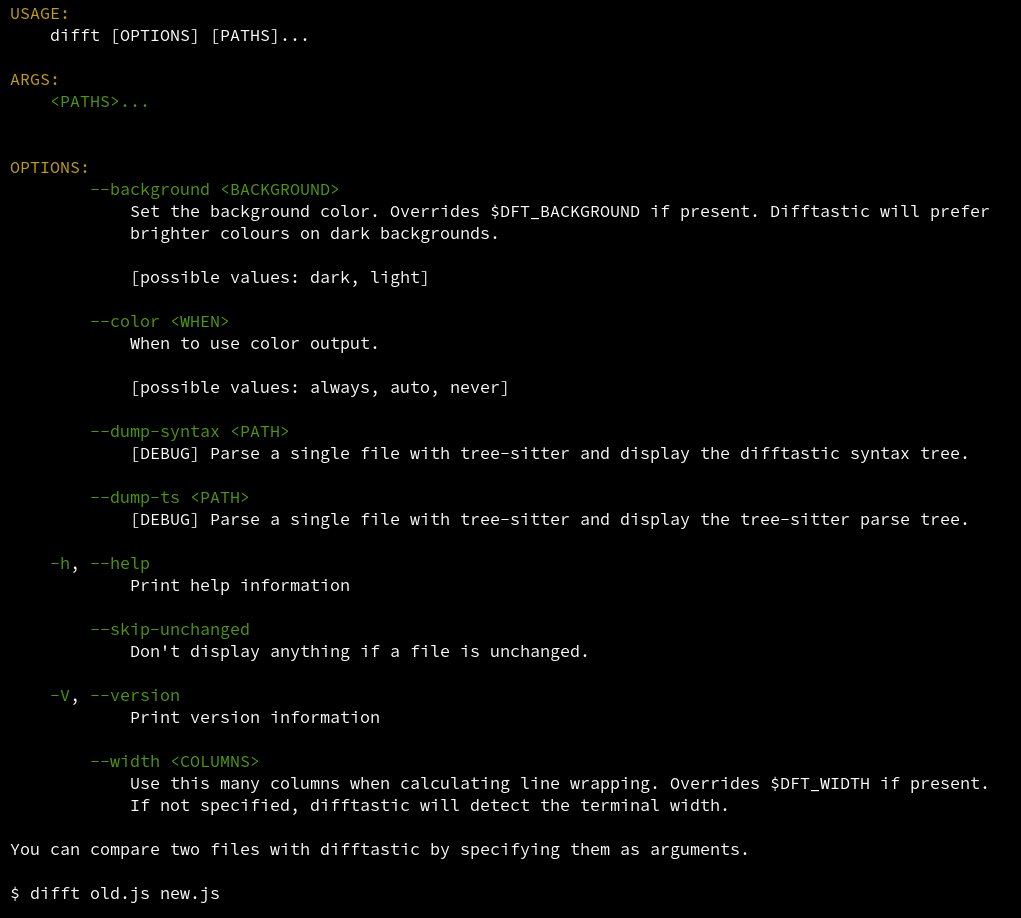
Task: Click the ARGS: heading
Action: [34, 79]
